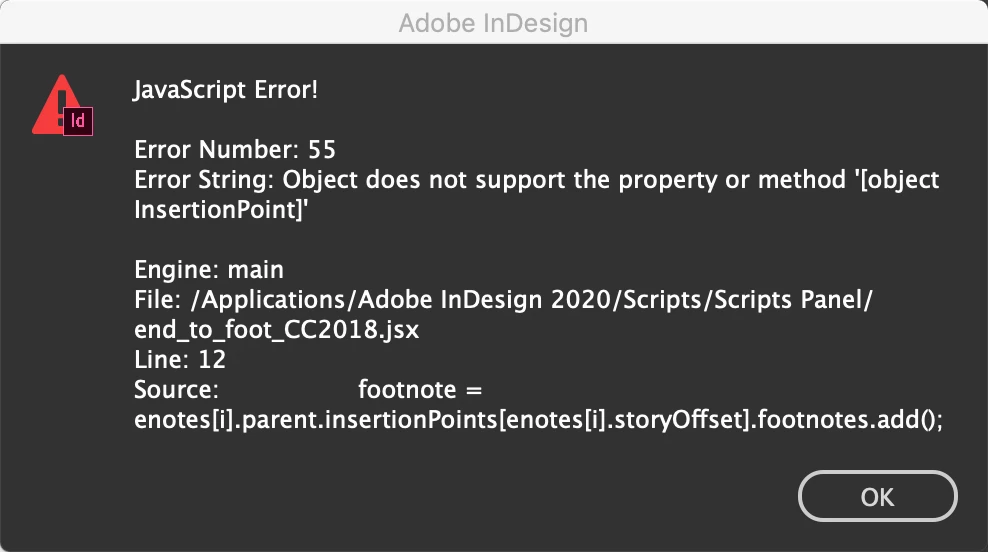
Task: Click the red warning triangle icon
Action: pyautogui.click(x=52, y=106)
